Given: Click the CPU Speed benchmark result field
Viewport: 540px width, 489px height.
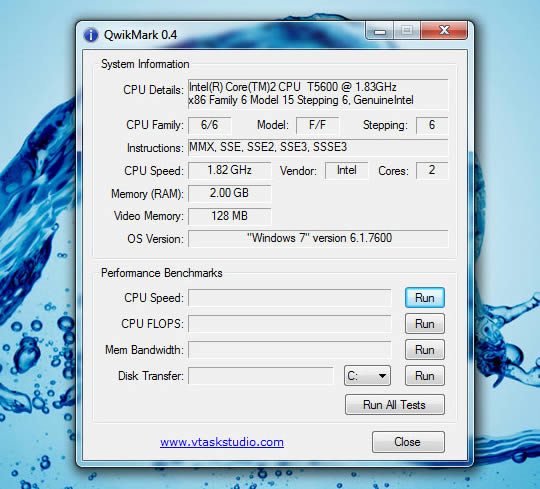Looking at the screenshot, I should tap(290, 298).
